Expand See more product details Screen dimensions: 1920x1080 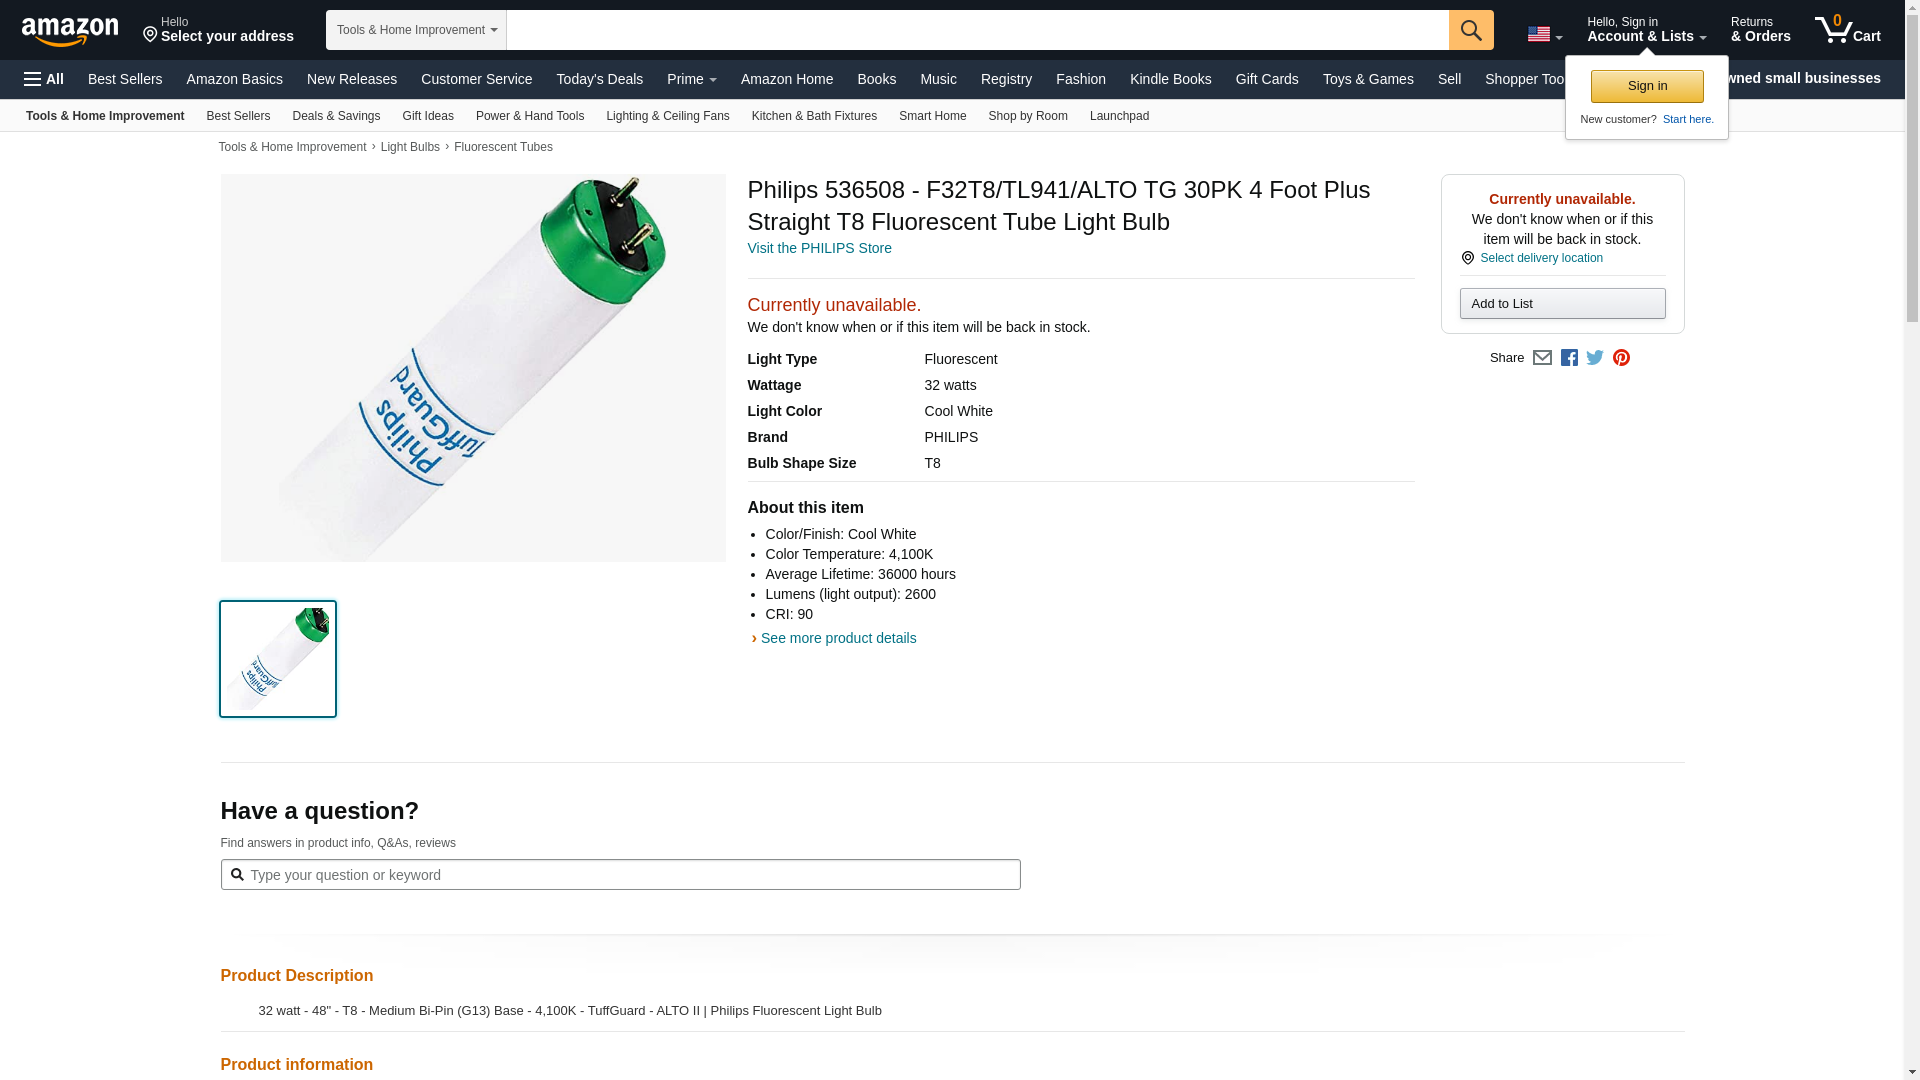coord(838,638)
